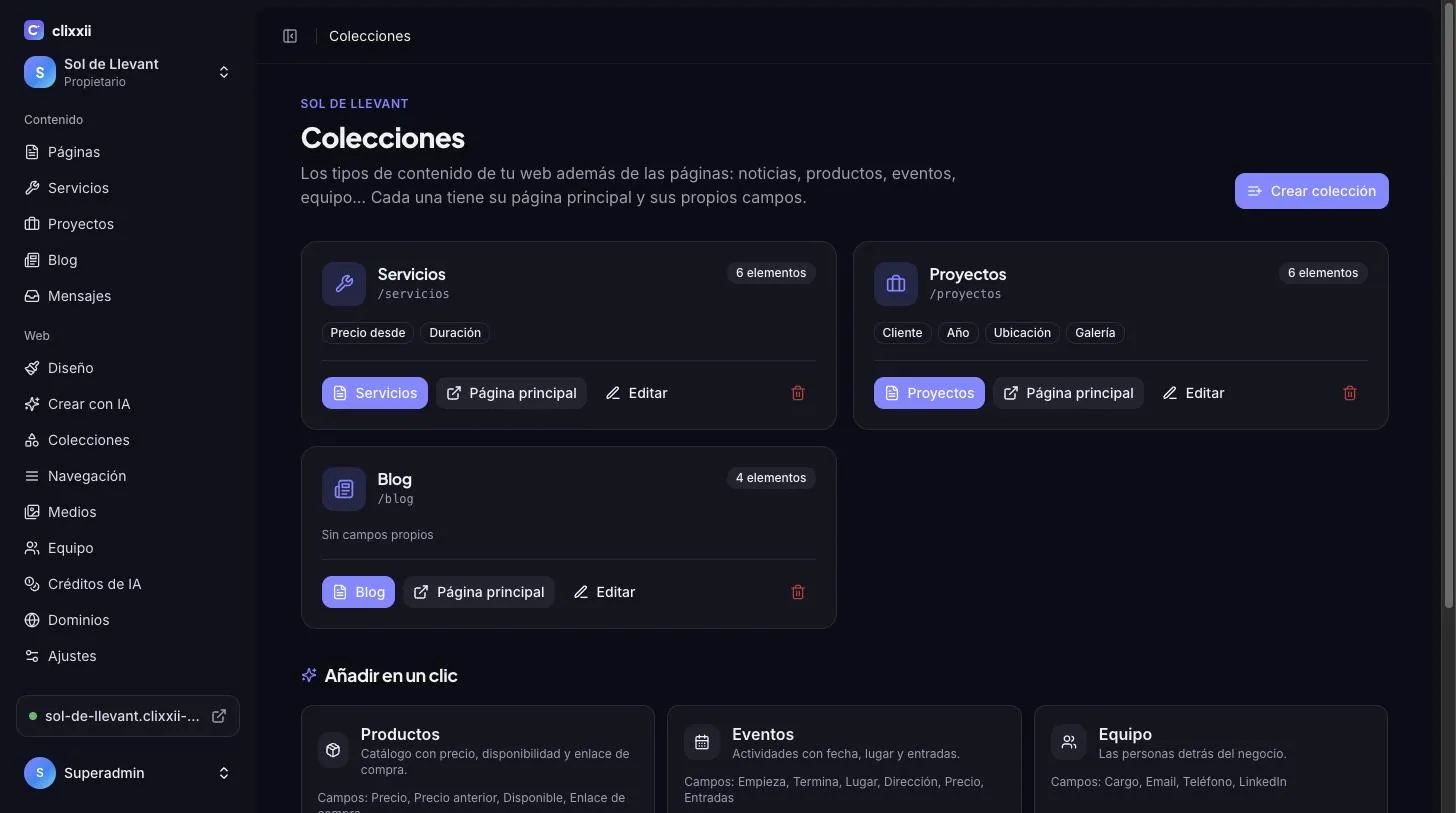Open site link icon next to sol-de-llevant domain
Viewport: 1456px width, 813px height.
pyautogui.click(x=219, y=716)
